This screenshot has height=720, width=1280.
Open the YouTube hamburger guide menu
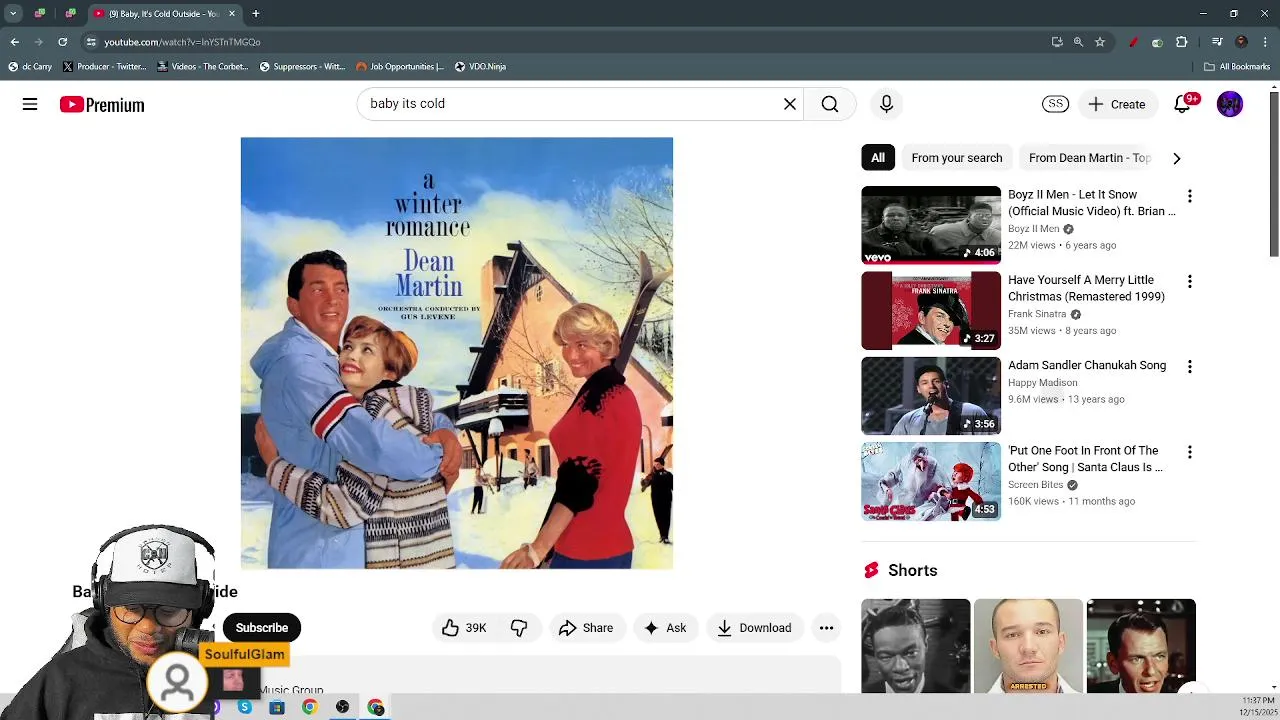point(30,104)
